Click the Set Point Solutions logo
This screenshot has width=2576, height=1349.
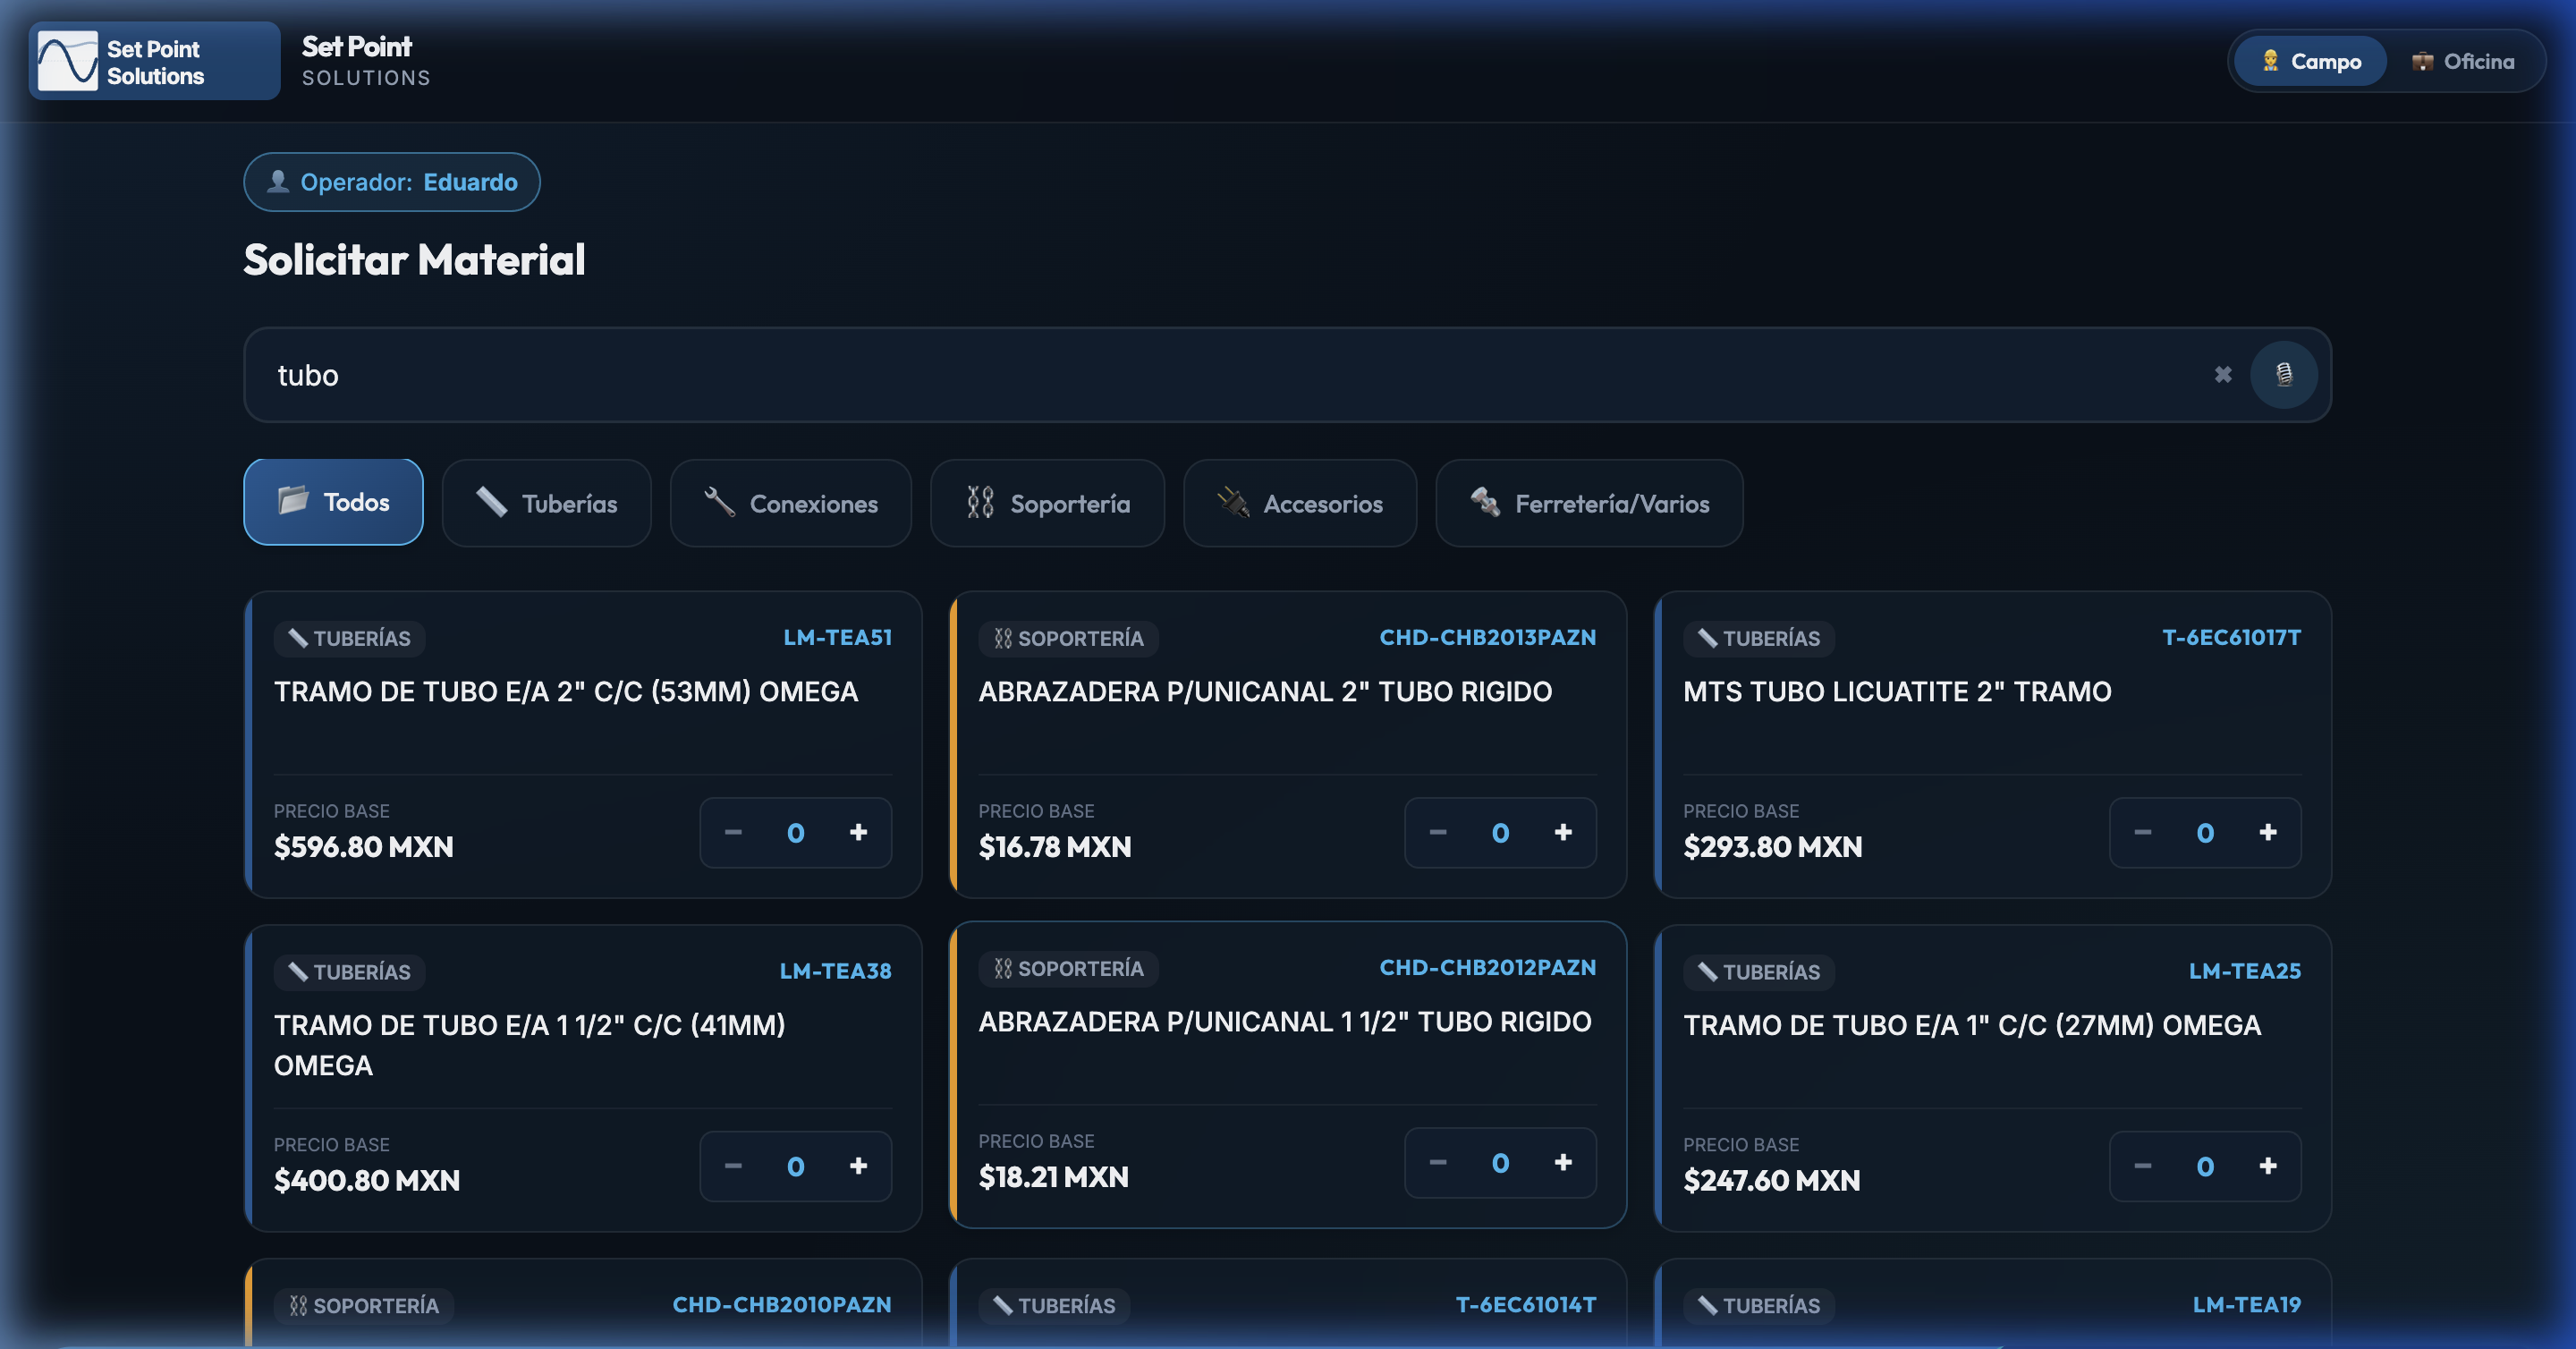pyautogui.click(x=154, y=61)
